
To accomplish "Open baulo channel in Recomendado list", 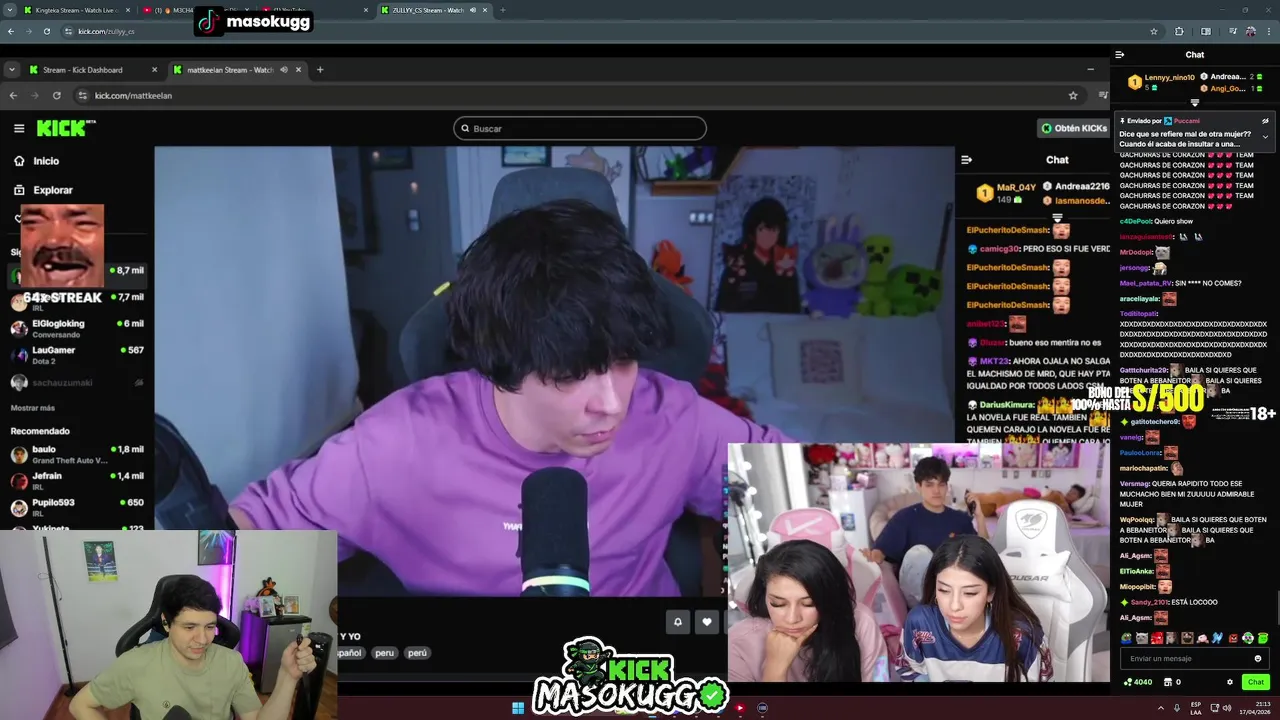I will click(77, 454).
